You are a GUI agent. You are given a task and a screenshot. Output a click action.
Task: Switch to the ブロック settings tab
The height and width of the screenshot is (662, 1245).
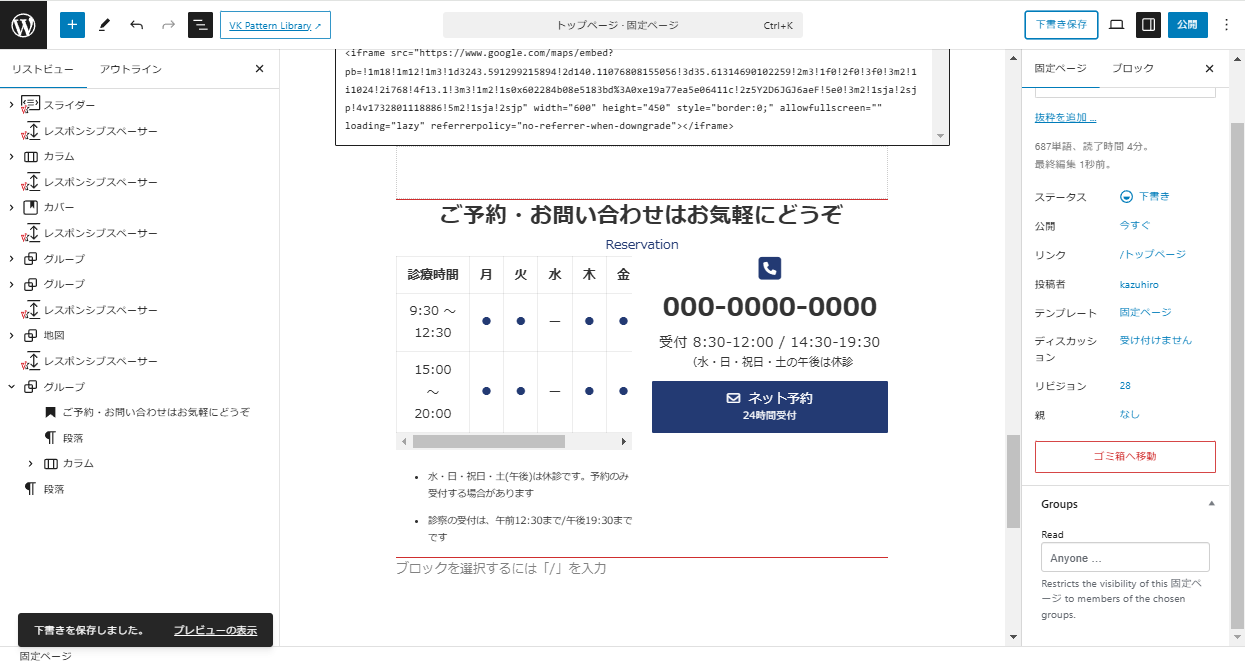point(1132,69)
